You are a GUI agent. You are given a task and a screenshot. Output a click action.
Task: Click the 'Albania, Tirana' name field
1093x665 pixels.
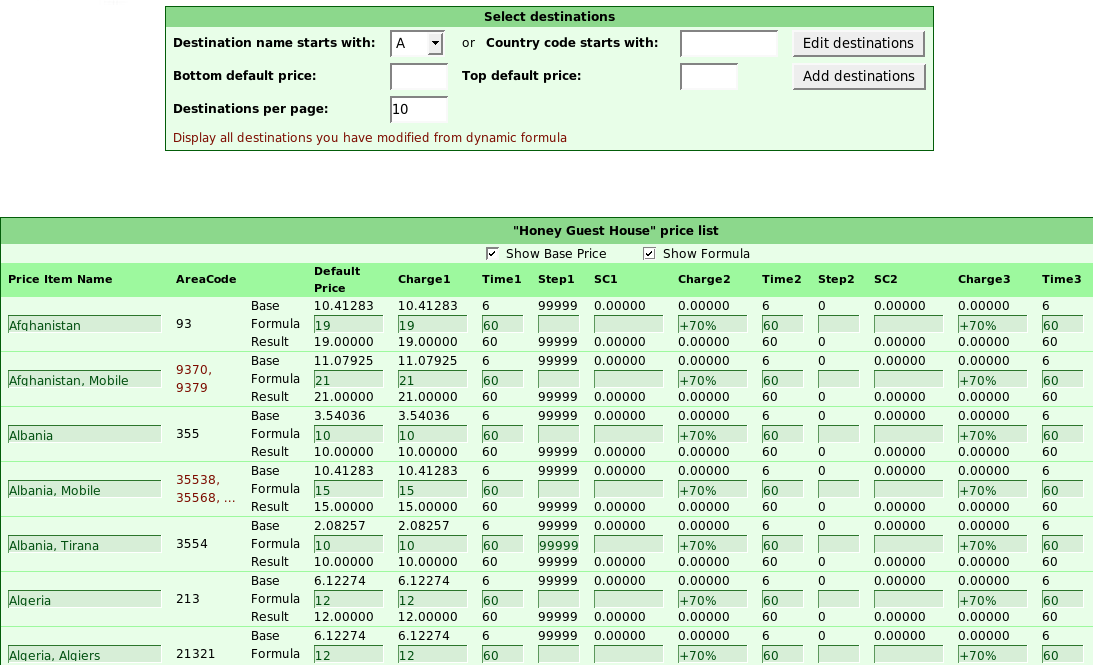pos(84,544)
